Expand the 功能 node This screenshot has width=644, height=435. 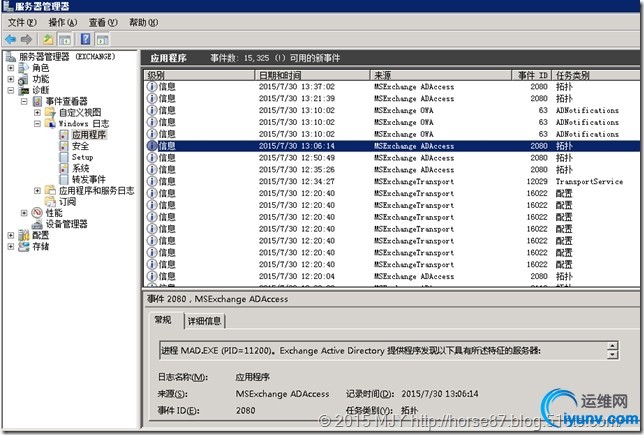pyautogui.click(x=11, y=79)
